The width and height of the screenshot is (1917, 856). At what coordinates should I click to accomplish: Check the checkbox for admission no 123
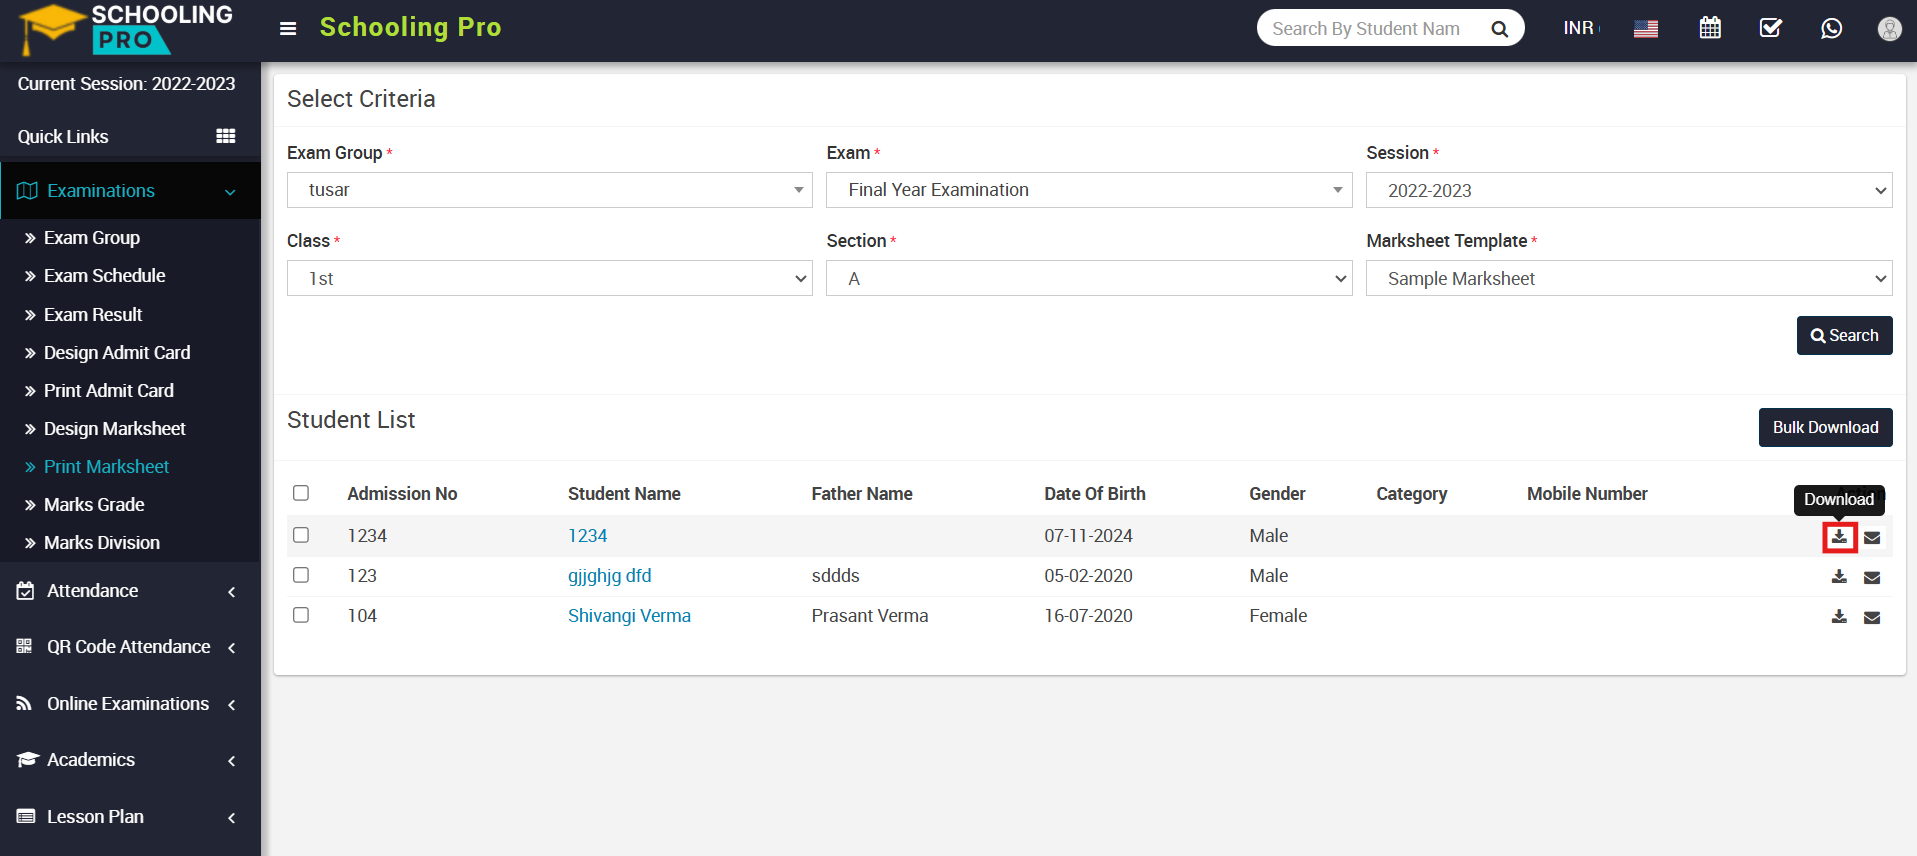(301, 575)
